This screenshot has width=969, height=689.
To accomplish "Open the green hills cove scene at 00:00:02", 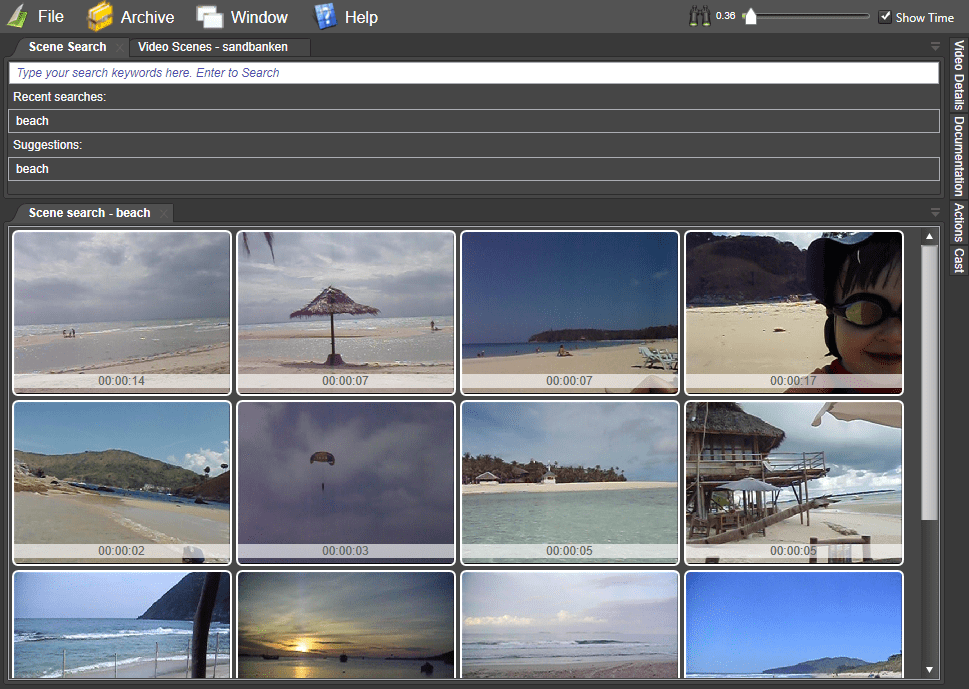I will pos(122,483).
